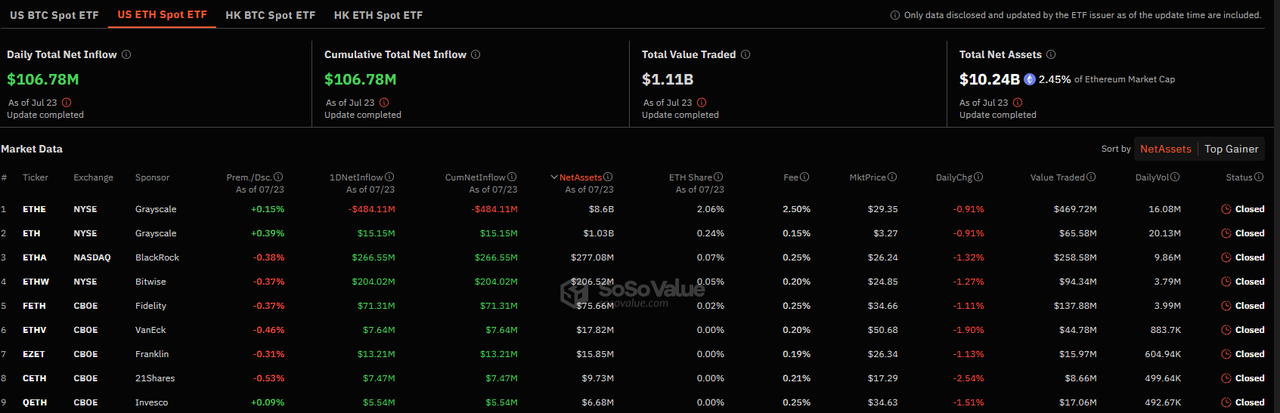The width and height of the screenshot is (1280, 413).
Task: Click the -2.54% DailyChg for CETH
Action: 968,378
